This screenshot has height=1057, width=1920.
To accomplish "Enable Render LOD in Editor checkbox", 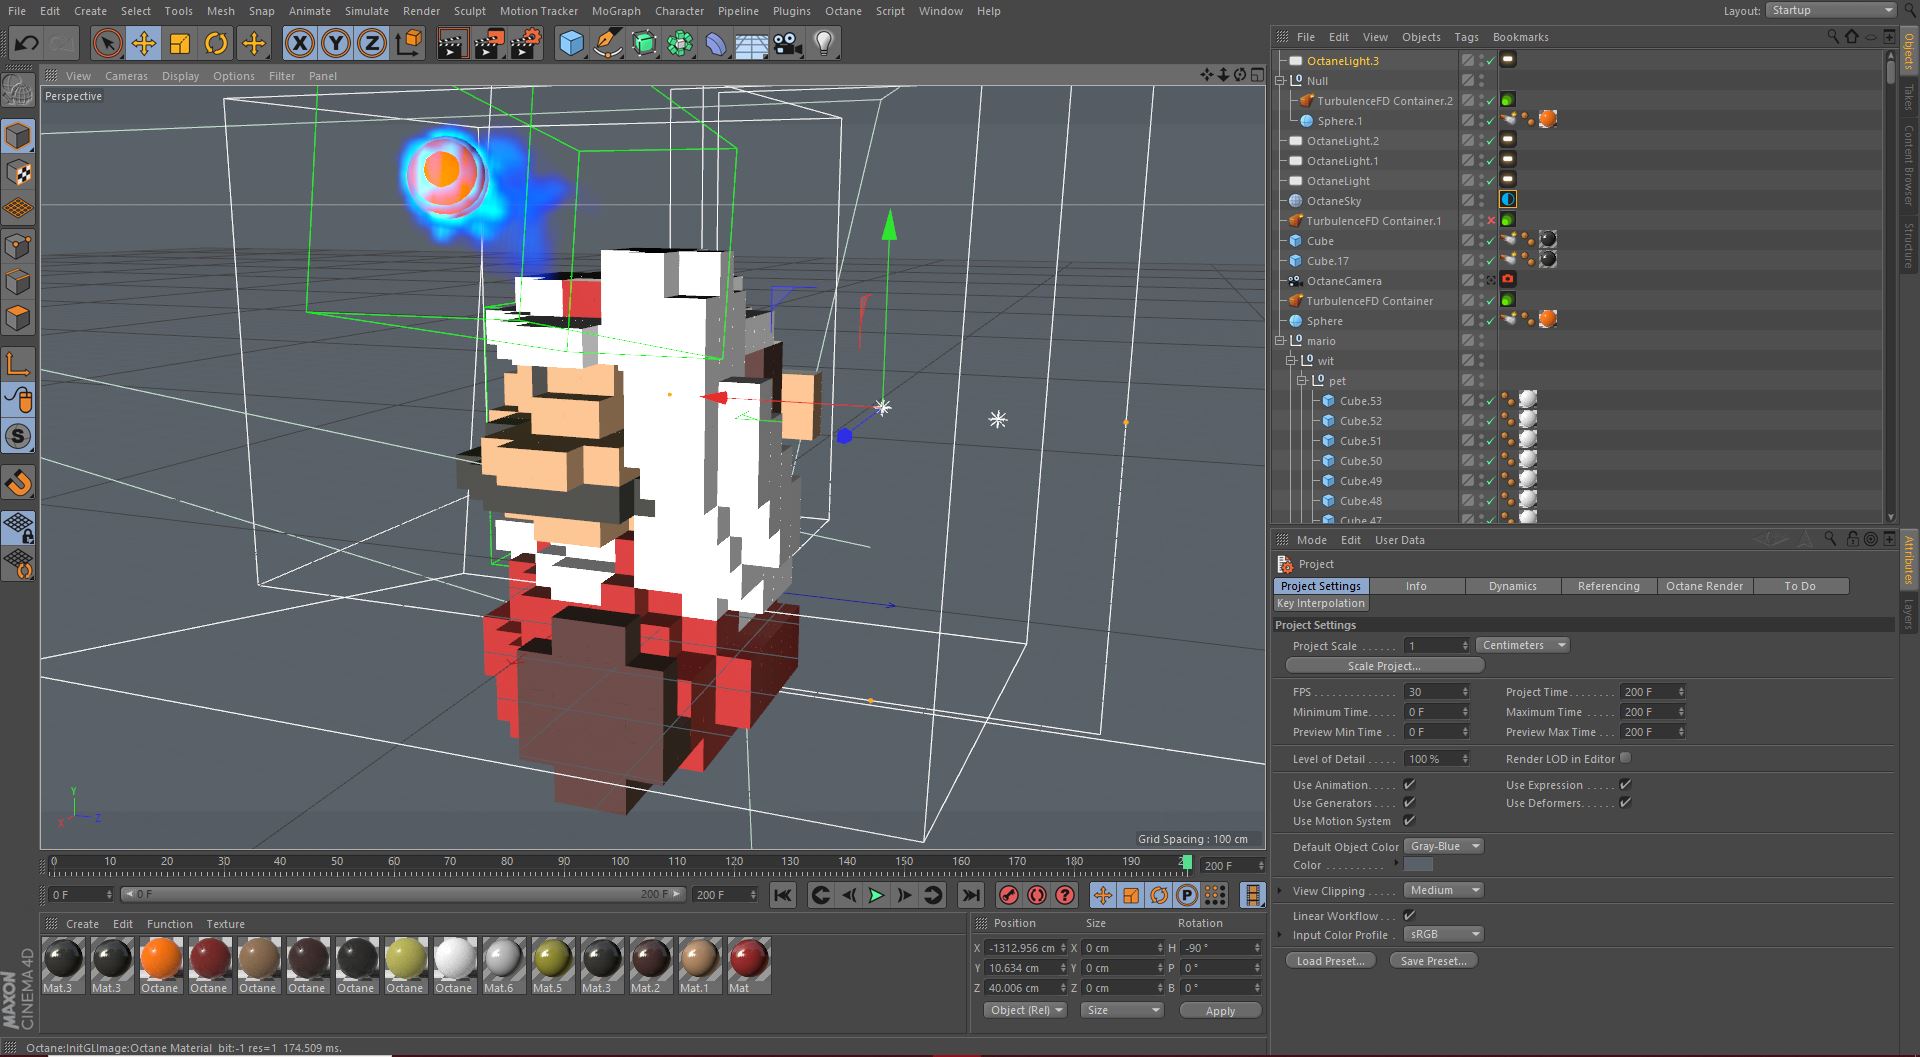I will click(1625, 758).
